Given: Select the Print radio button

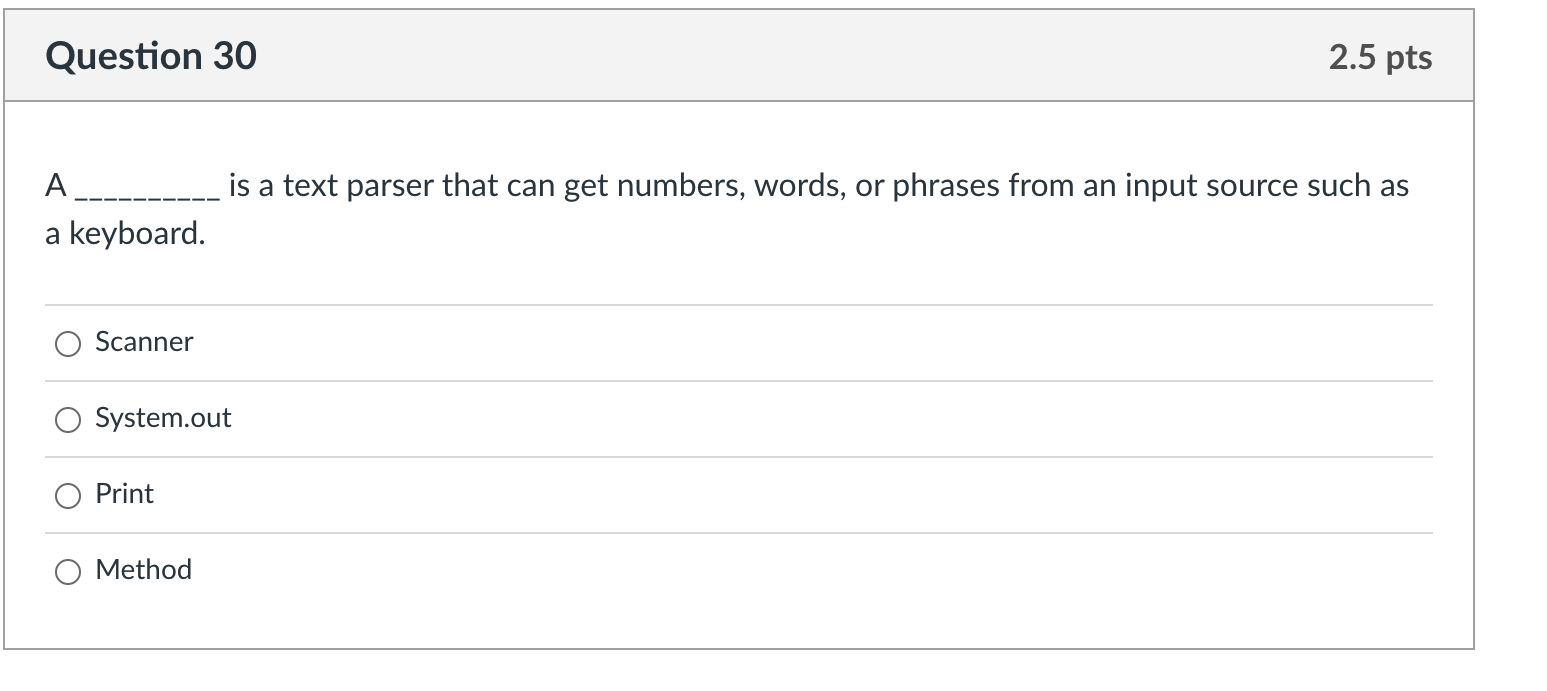Looking at the screenshot, I should coord(67,495).
